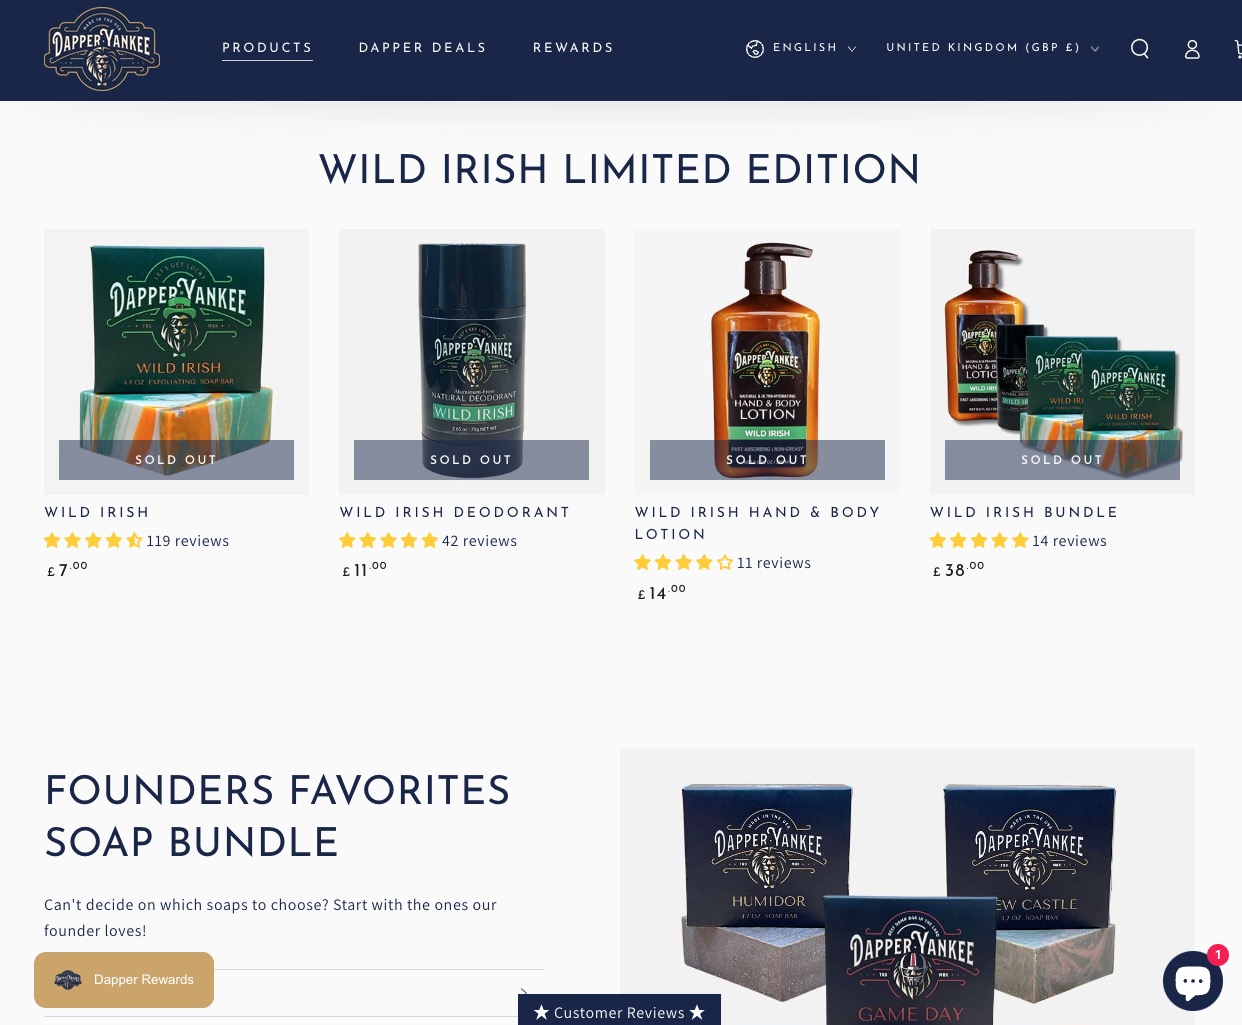Expand the United Kingdom currency selector
This screenshot has height=1025, width=1242.
[992, 48]
